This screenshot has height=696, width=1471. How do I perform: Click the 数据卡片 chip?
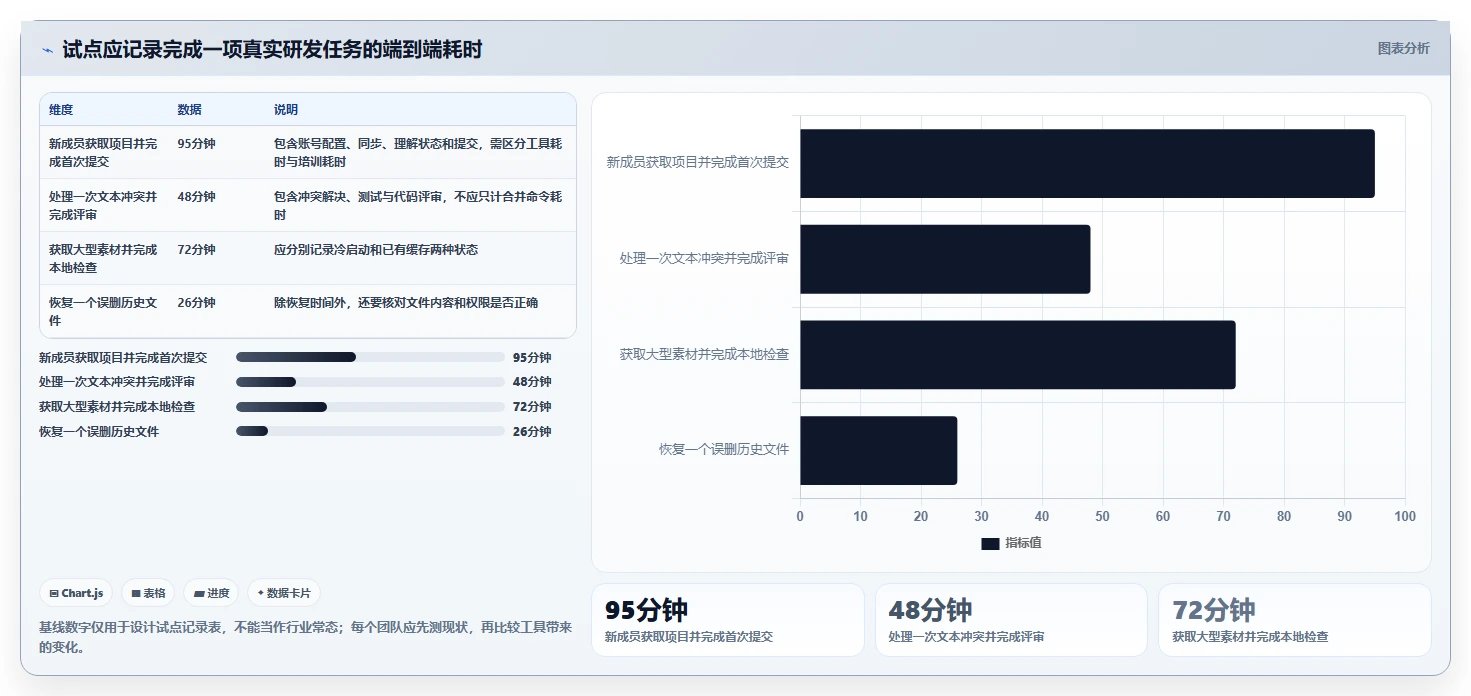click(284, 593)
